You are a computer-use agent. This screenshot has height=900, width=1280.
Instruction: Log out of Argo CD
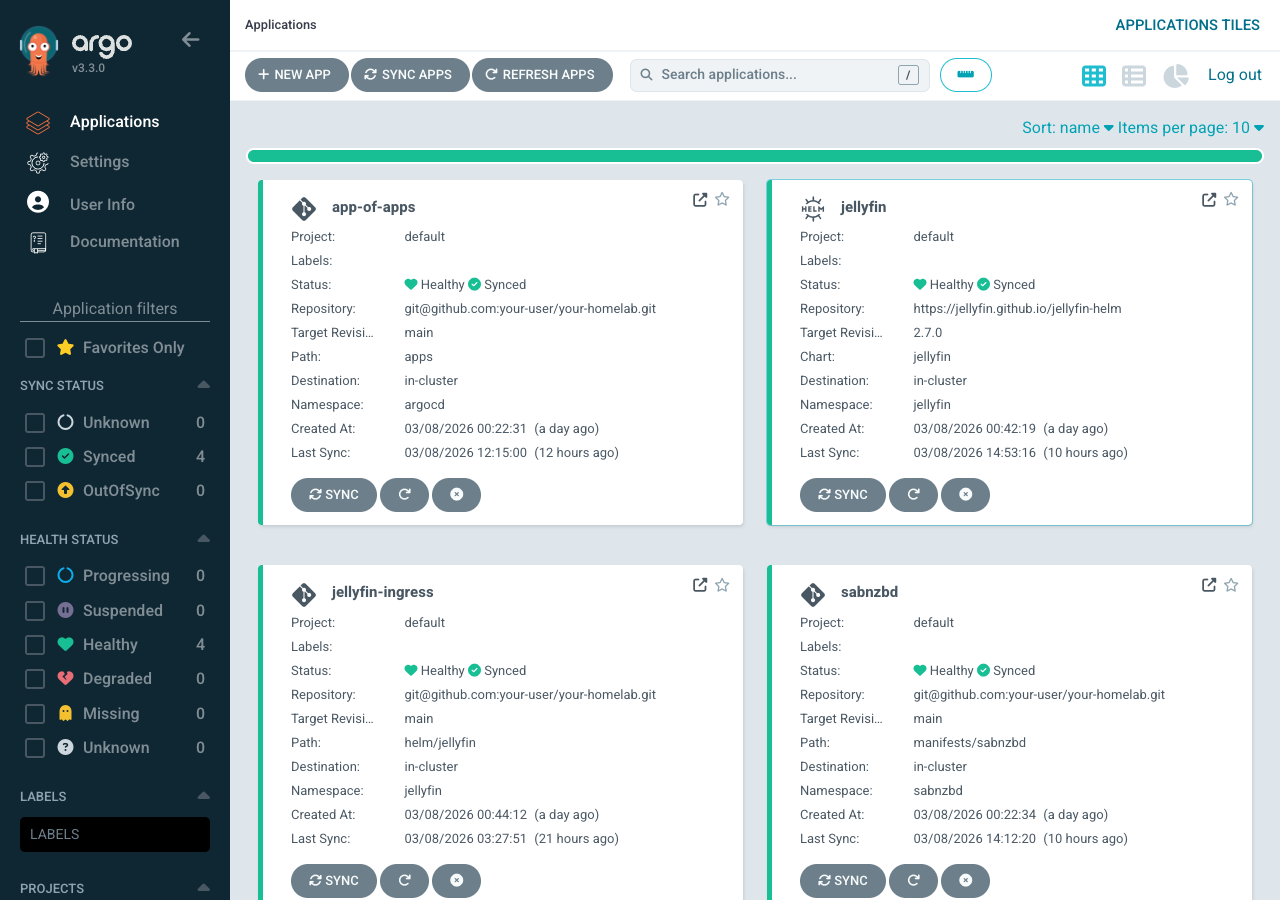(1234, 75)
